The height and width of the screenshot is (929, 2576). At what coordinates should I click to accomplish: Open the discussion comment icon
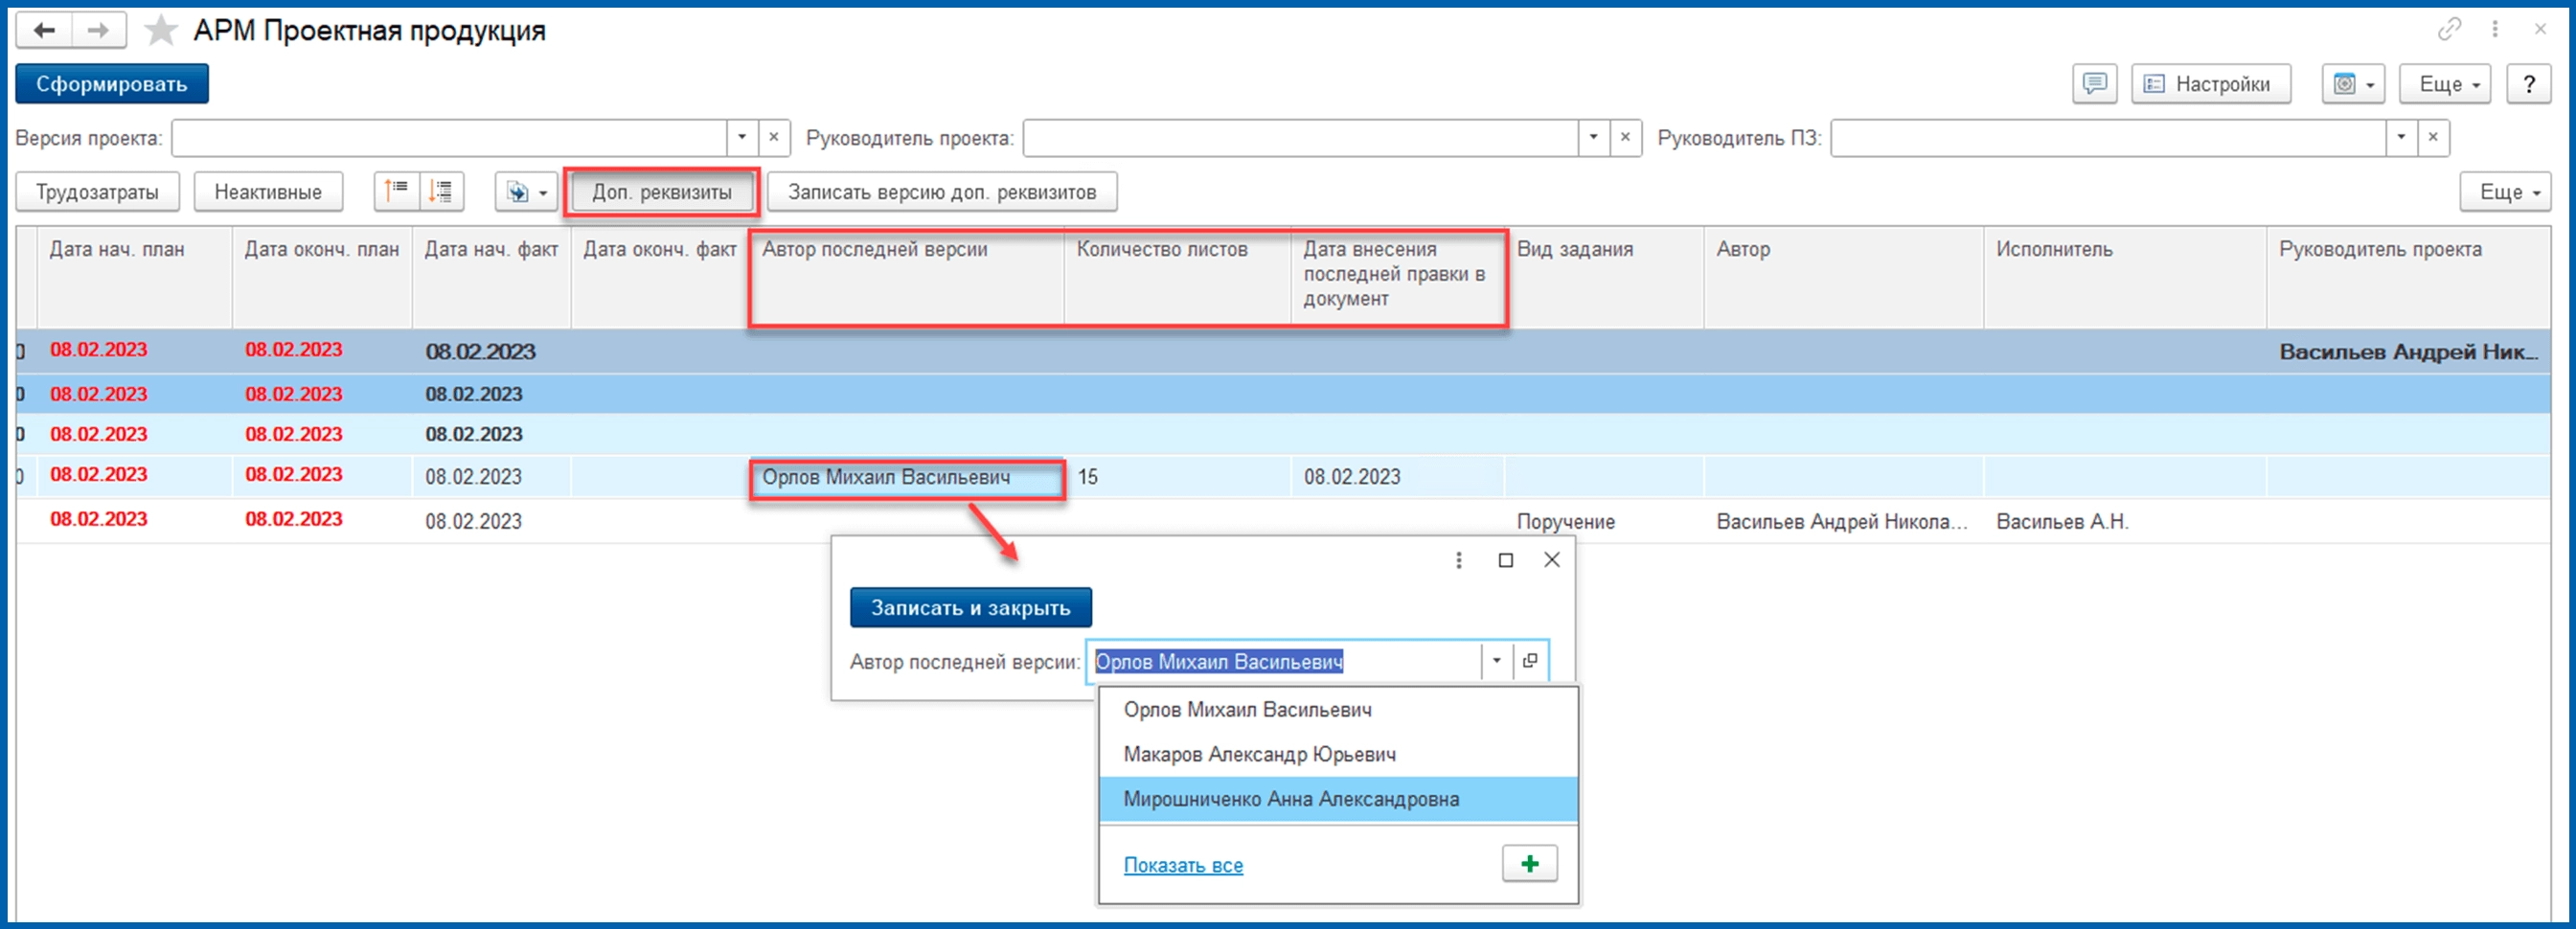pyautogui.click(x=2094, y=84)
